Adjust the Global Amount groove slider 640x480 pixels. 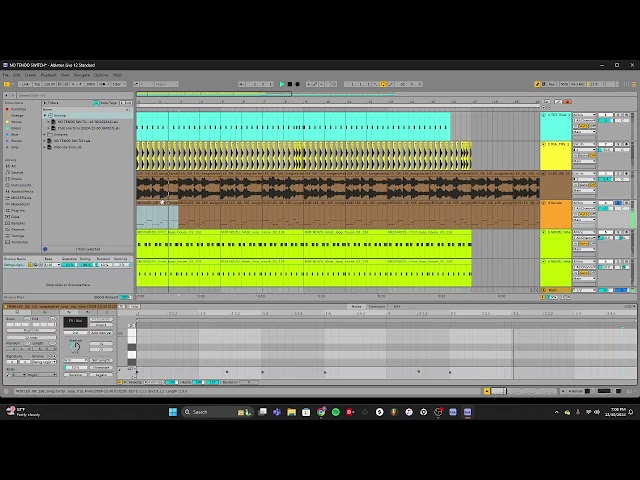click(x=125, y=297)
